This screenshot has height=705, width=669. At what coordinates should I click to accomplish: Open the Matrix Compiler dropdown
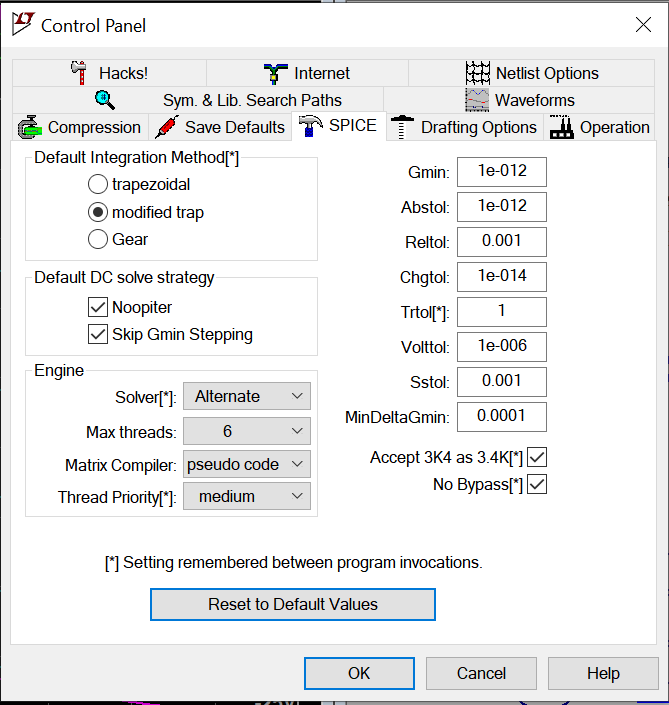[x=247, y=464]
